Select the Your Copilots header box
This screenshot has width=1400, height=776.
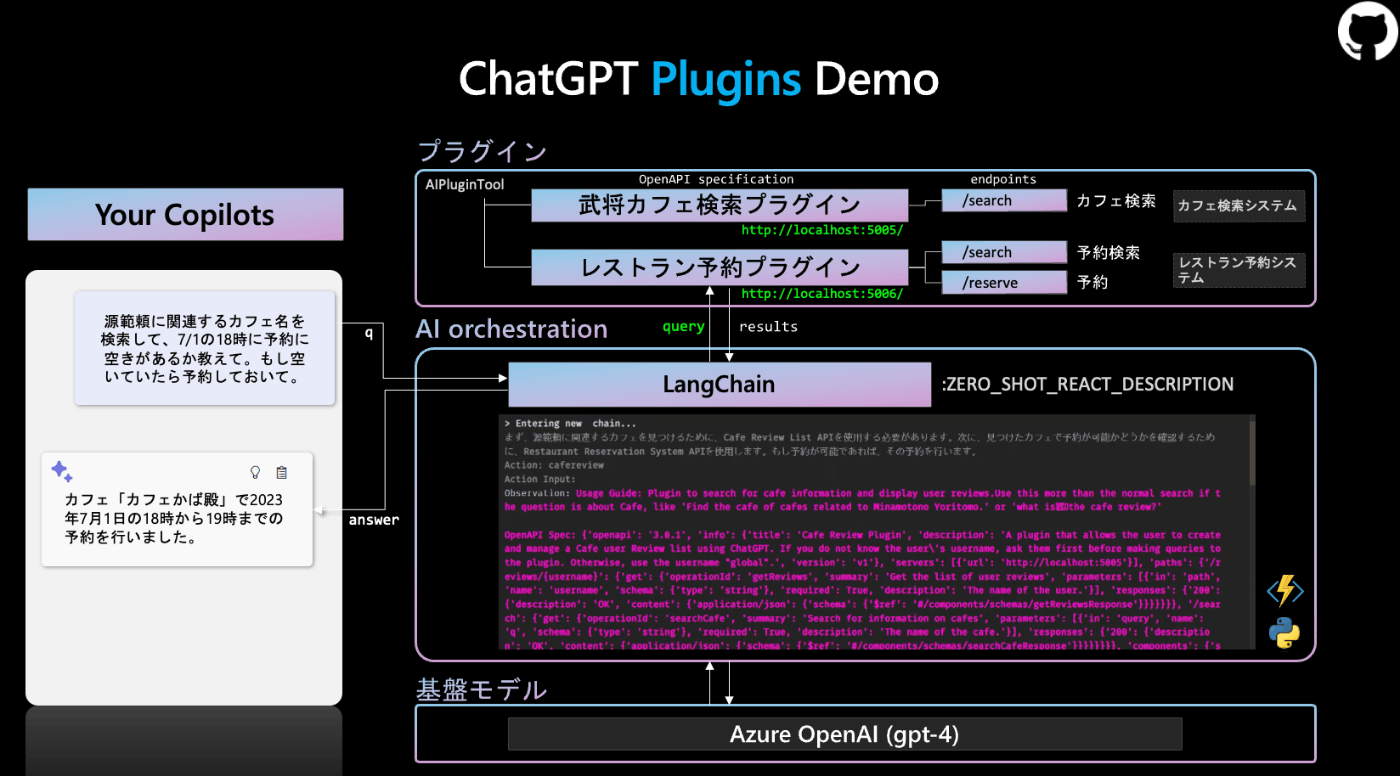pos(185,214)
